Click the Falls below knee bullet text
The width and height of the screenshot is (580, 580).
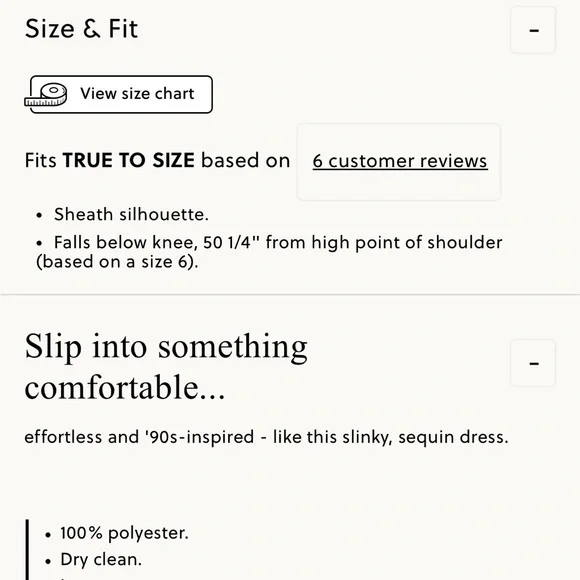coord(269,252)
